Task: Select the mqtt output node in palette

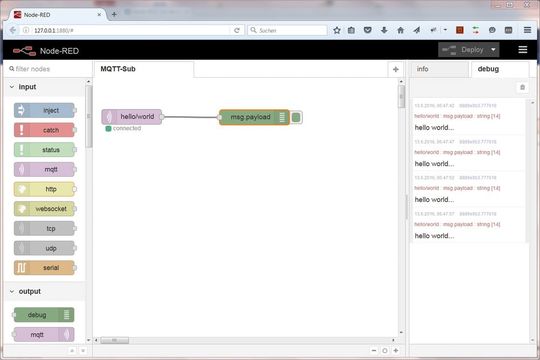Action: 43,334
